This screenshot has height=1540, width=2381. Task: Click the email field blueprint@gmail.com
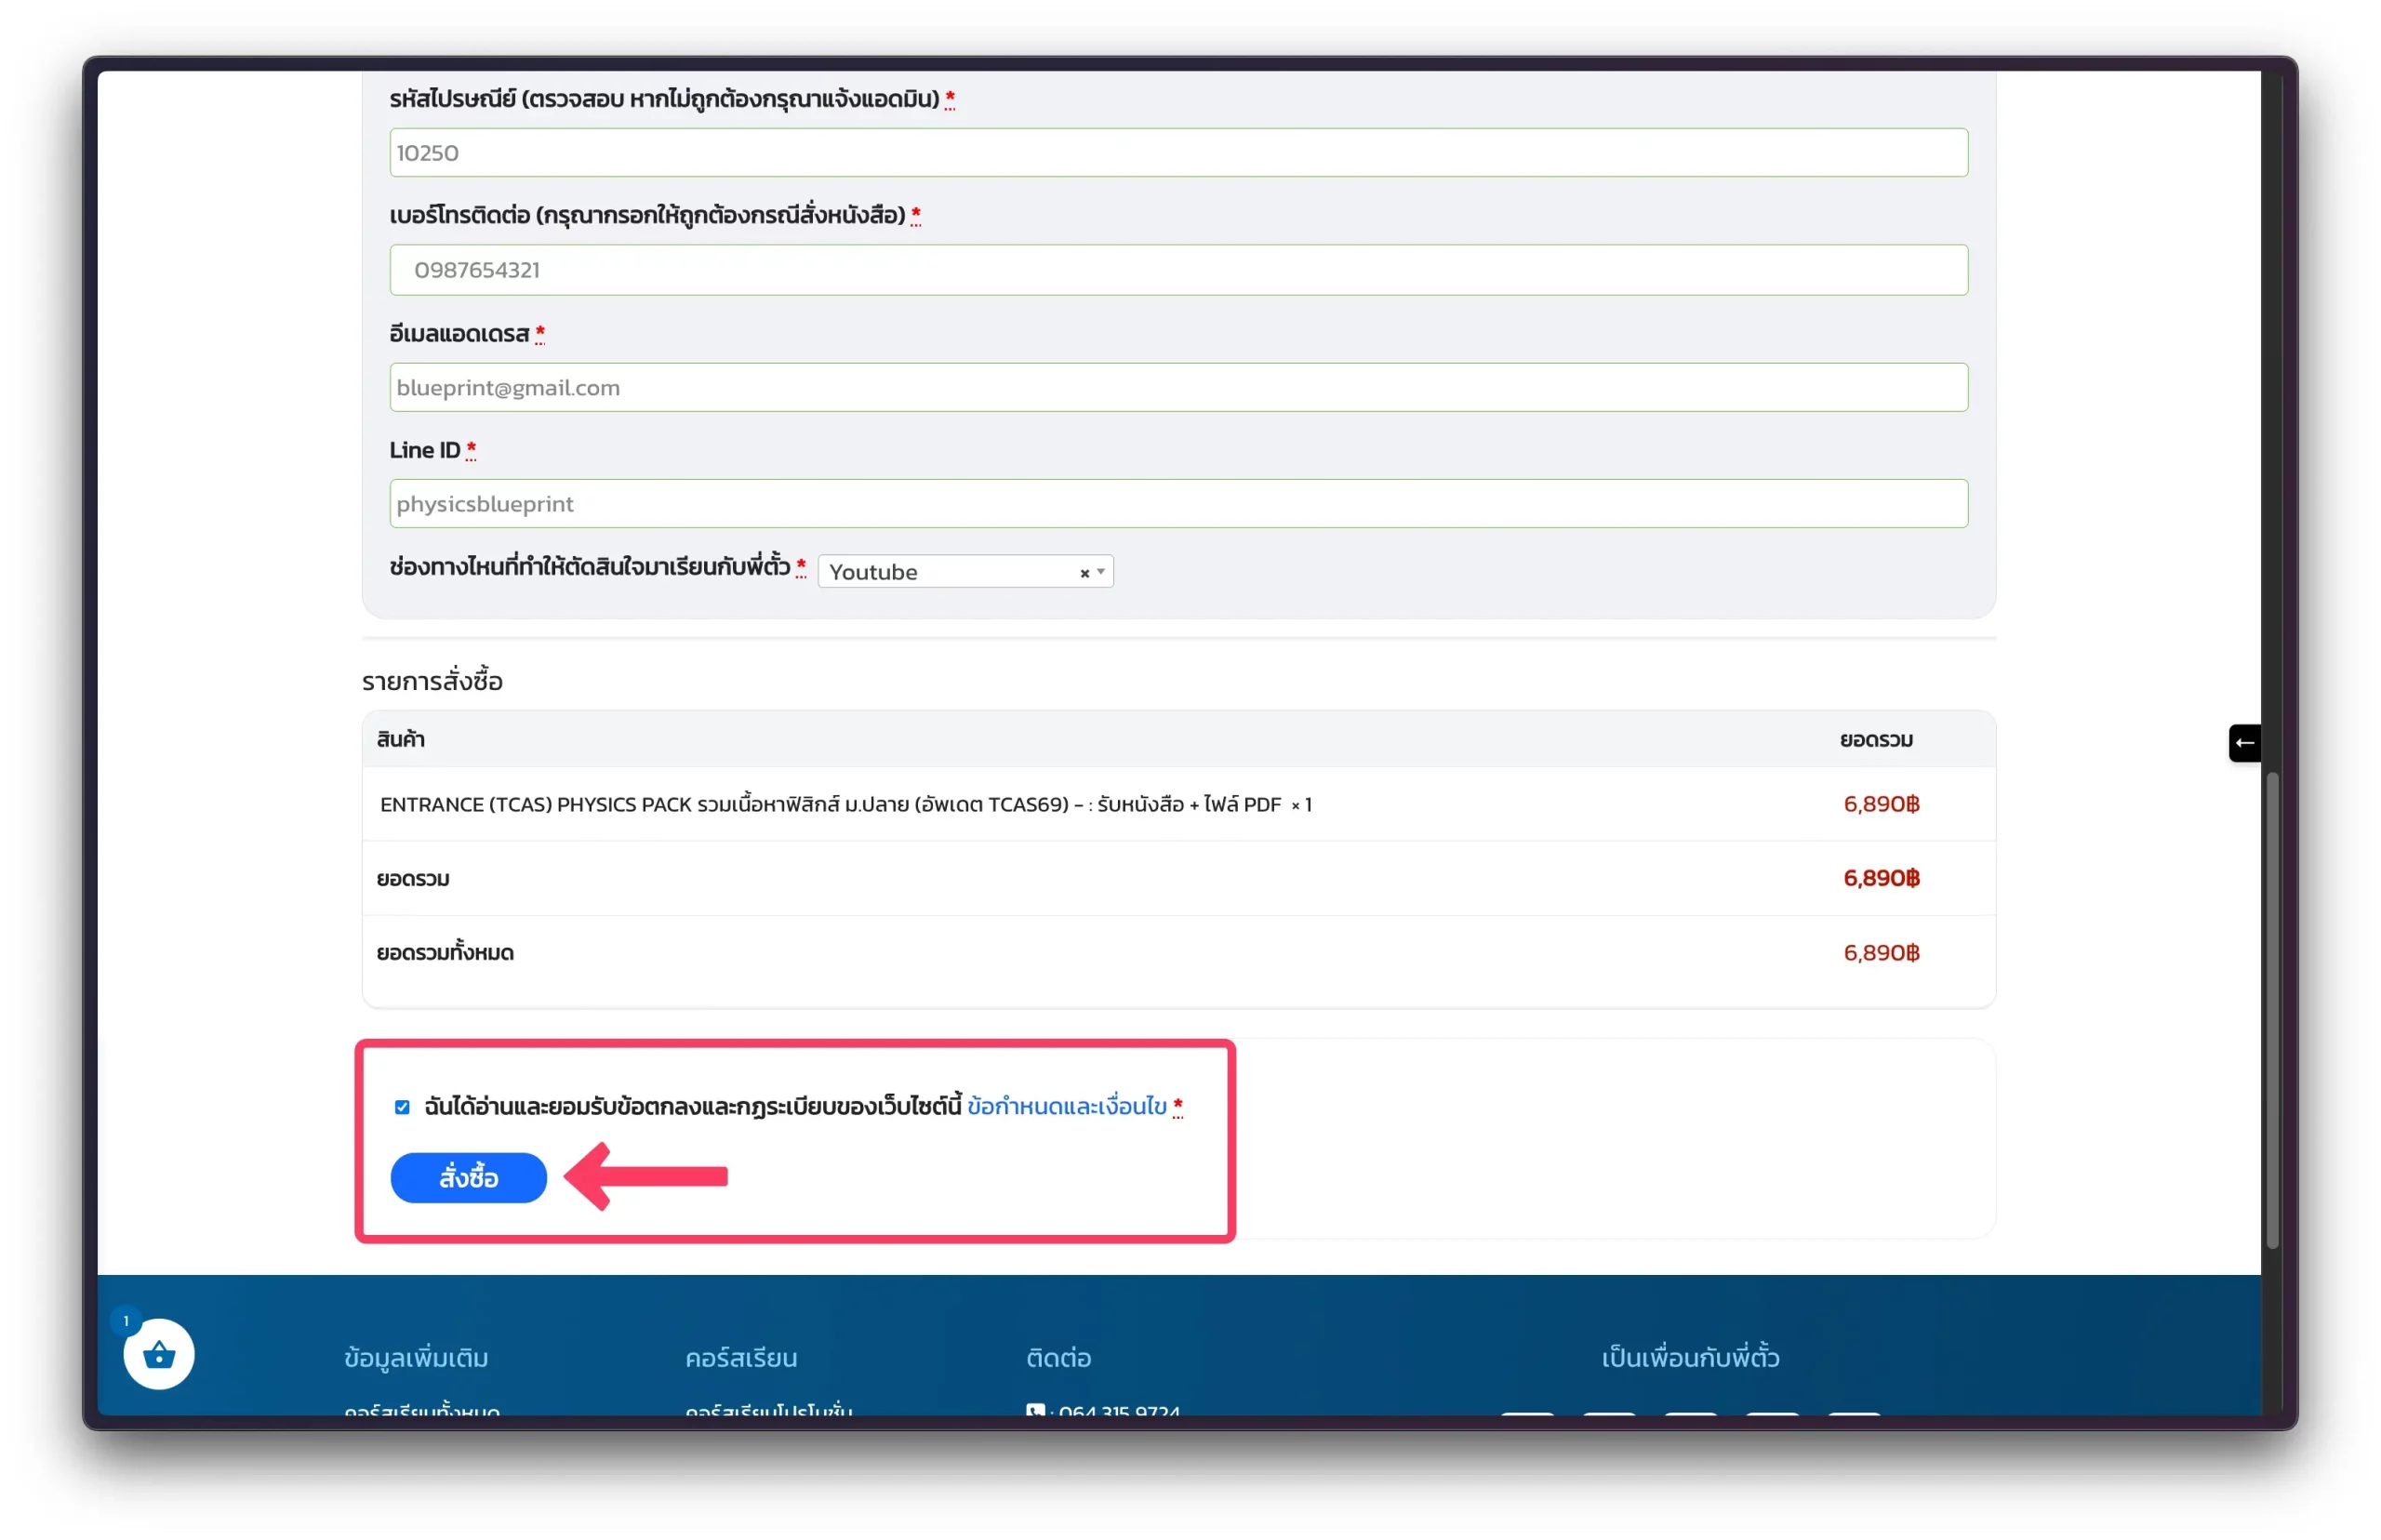[1178, 387]
